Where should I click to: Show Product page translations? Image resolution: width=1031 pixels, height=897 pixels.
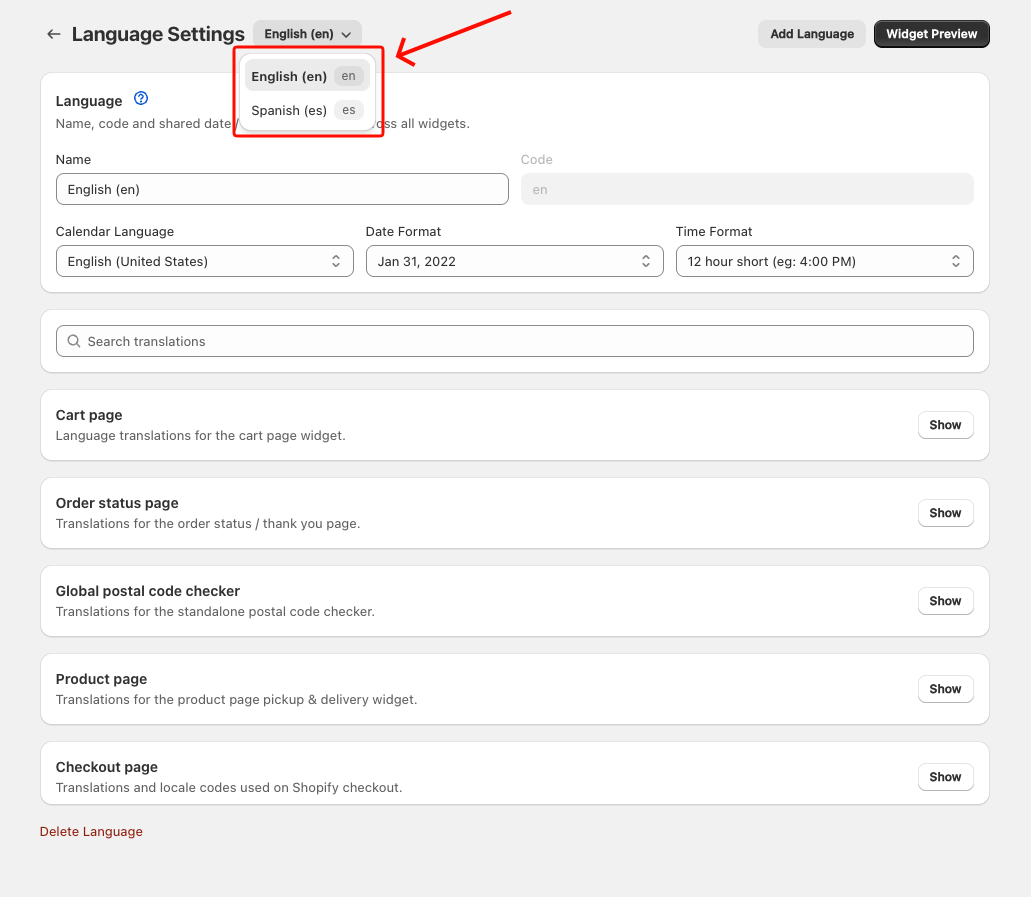pyautogui.click(x=946, y=689)
